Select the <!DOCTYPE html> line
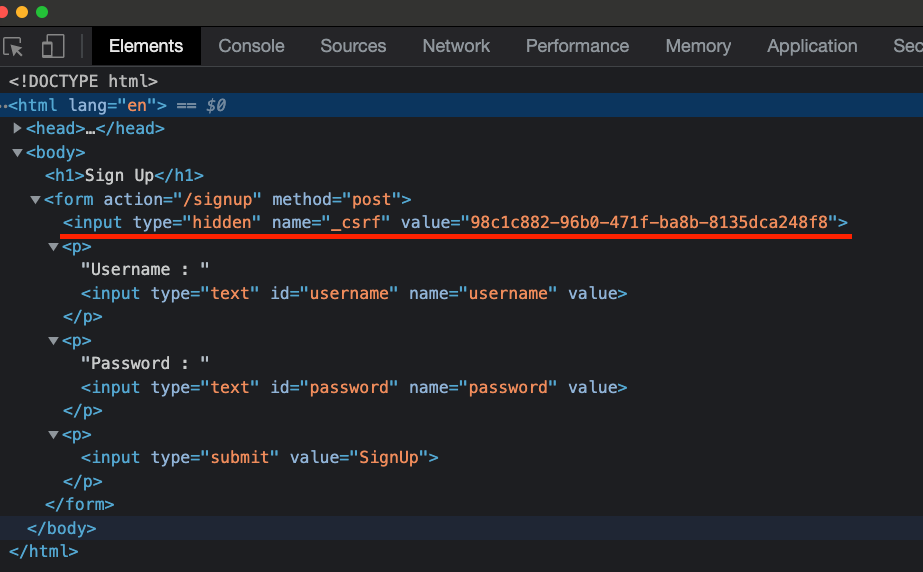The image size is (923, 572). coord(83,81)
